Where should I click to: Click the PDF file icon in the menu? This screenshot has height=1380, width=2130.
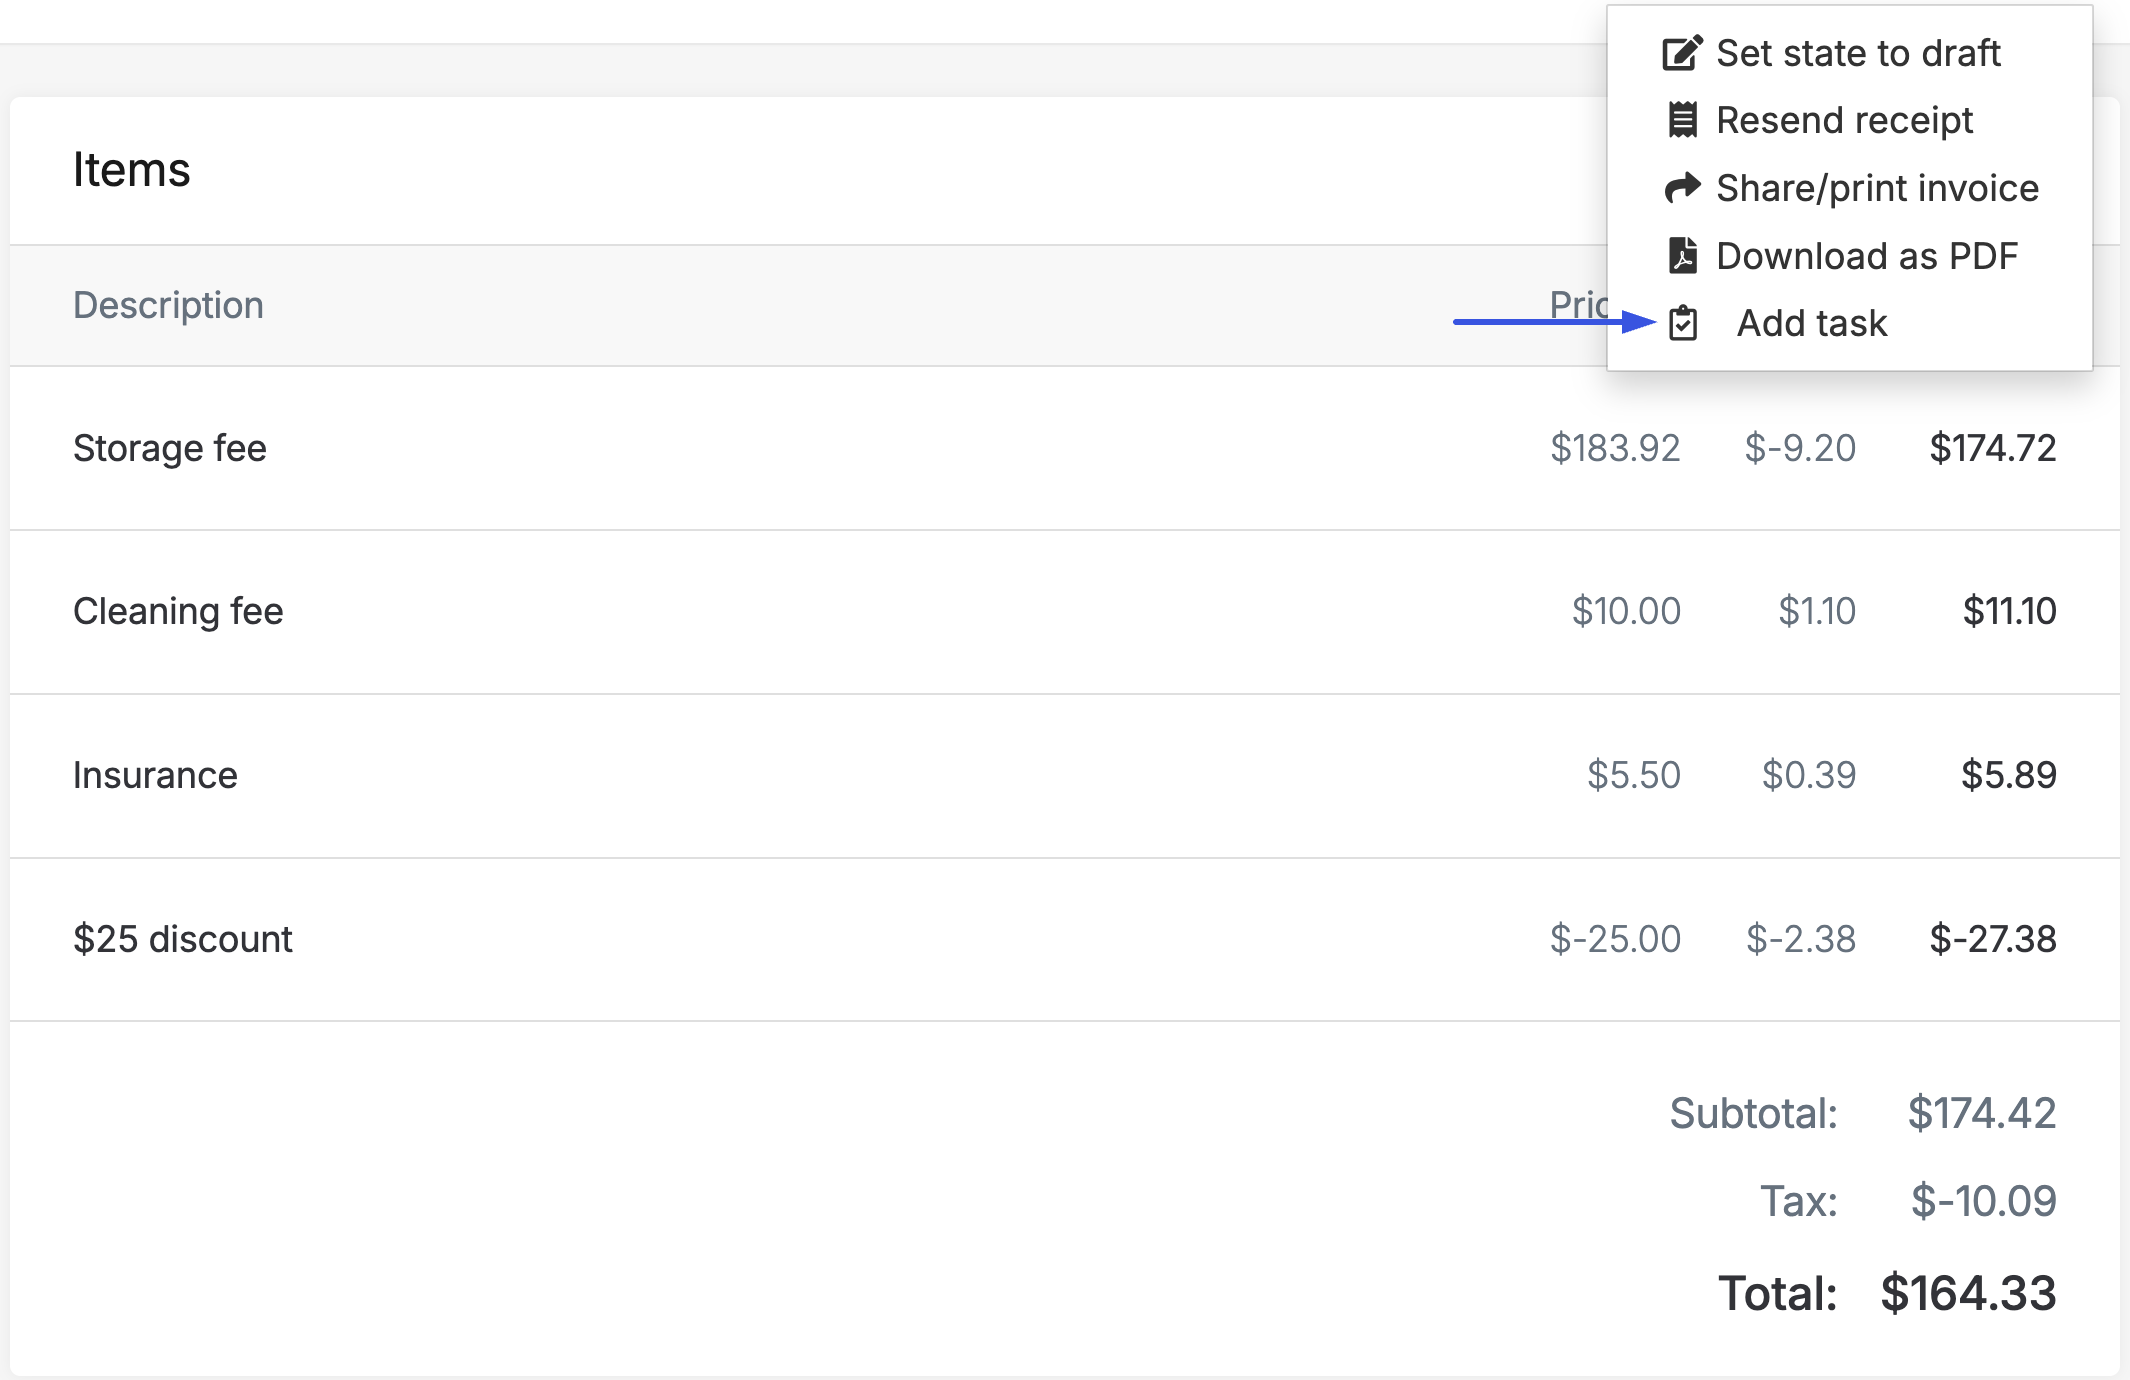coord(1683,256)
